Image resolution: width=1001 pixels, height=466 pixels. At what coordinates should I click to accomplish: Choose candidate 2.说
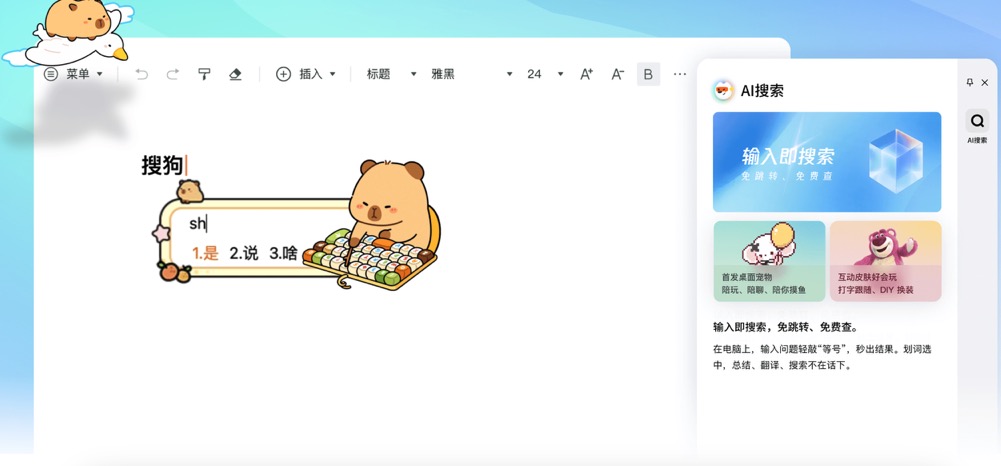(244, 253)
